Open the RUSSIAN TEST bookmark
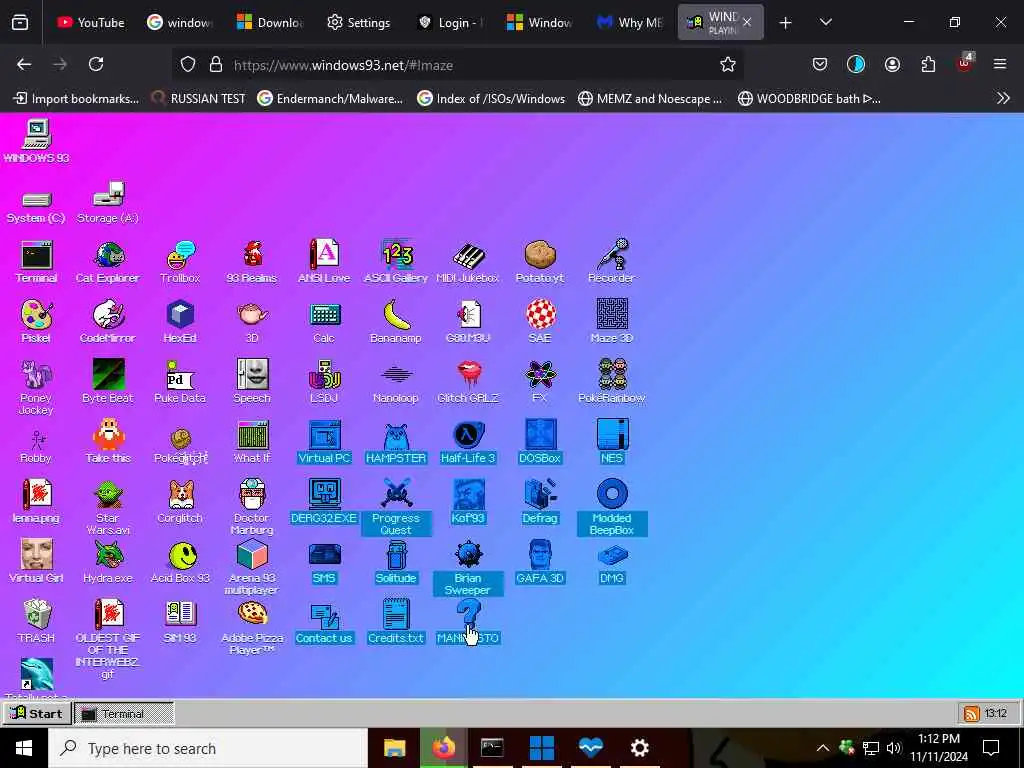 point(198,99)
